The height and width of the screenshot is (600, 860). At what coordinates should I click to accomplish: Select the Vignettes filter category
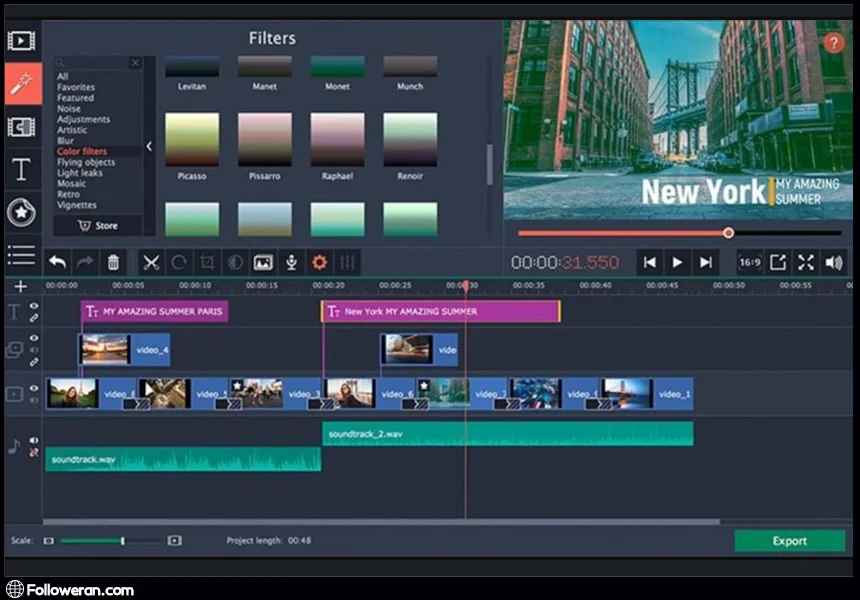coord(77,205)
